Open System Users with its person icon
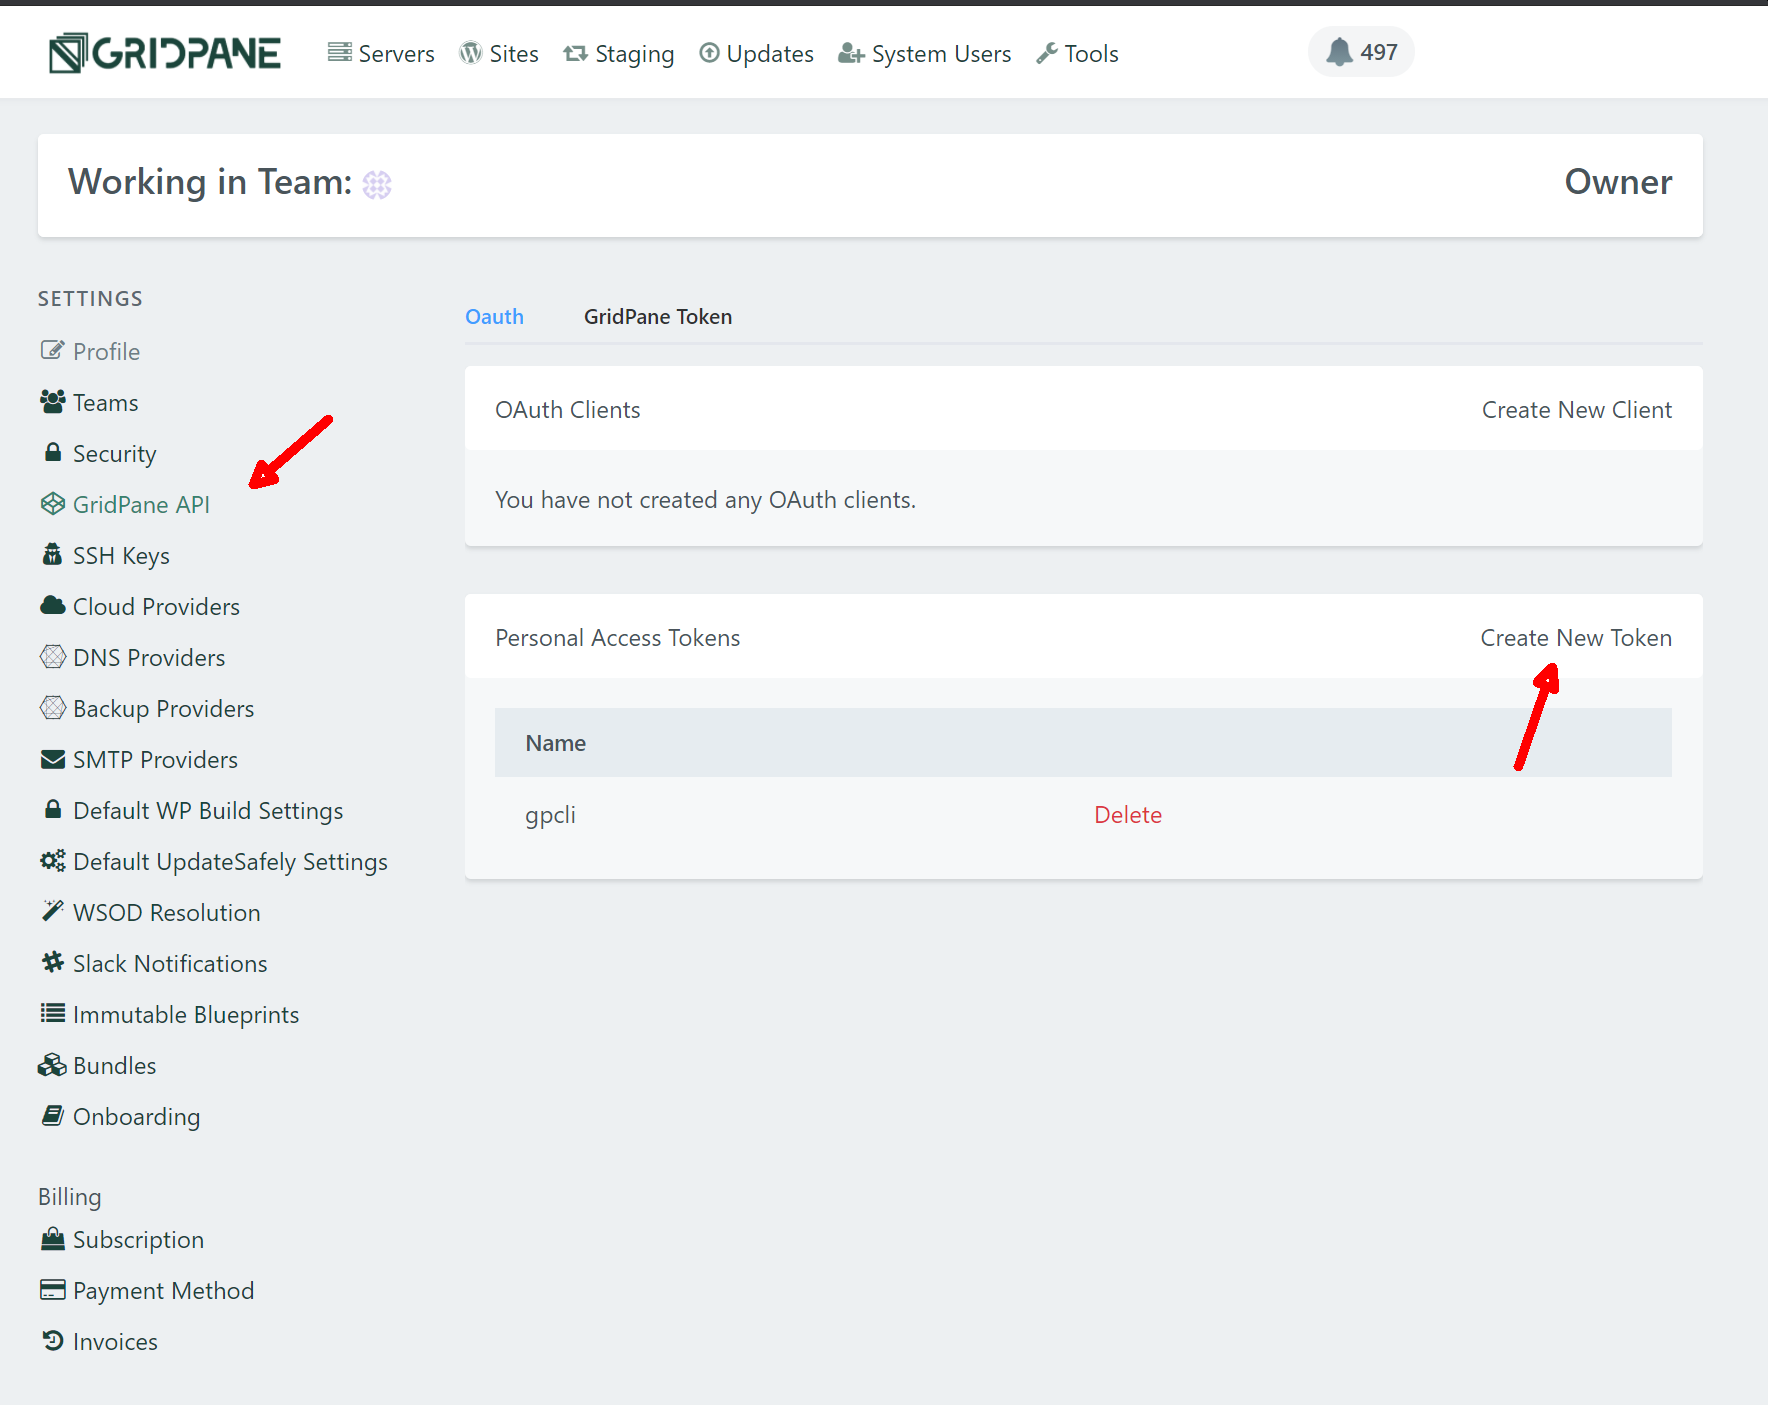 850,53
